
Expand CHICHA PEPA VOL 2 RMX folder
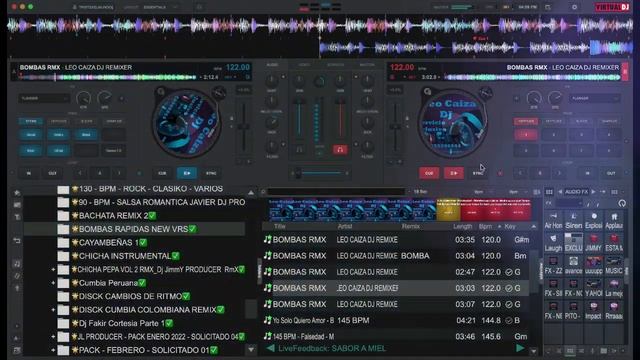pyautogui.click(x=53, y=269)
